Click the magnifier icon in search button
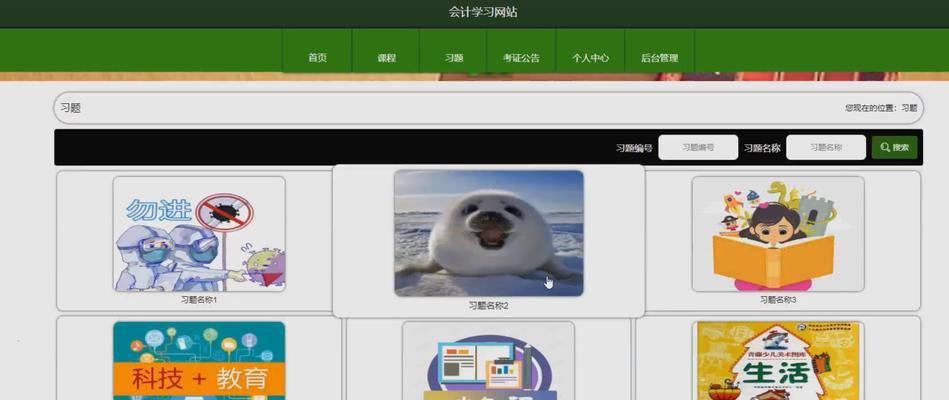Screen dimensions: 949x400 coord(885,147)
